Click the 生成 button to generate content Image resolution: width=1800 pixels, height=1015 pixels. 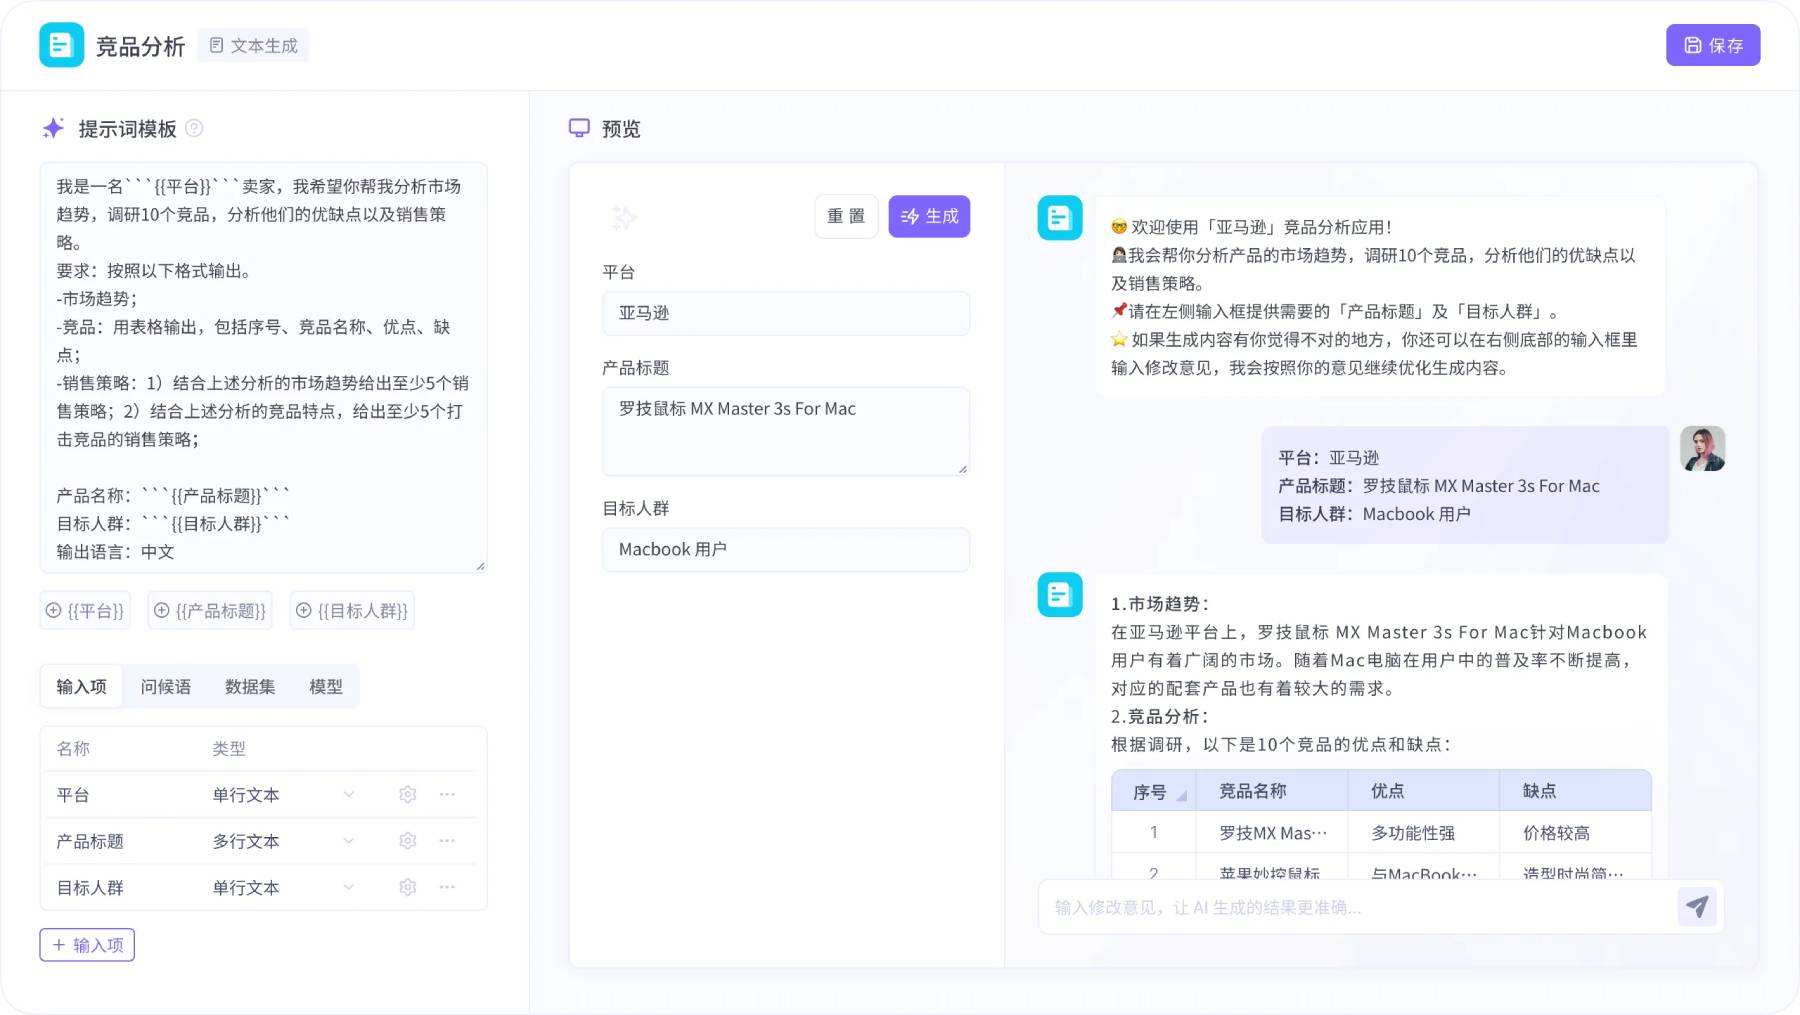pyautogui.click(x=929, y=216)
